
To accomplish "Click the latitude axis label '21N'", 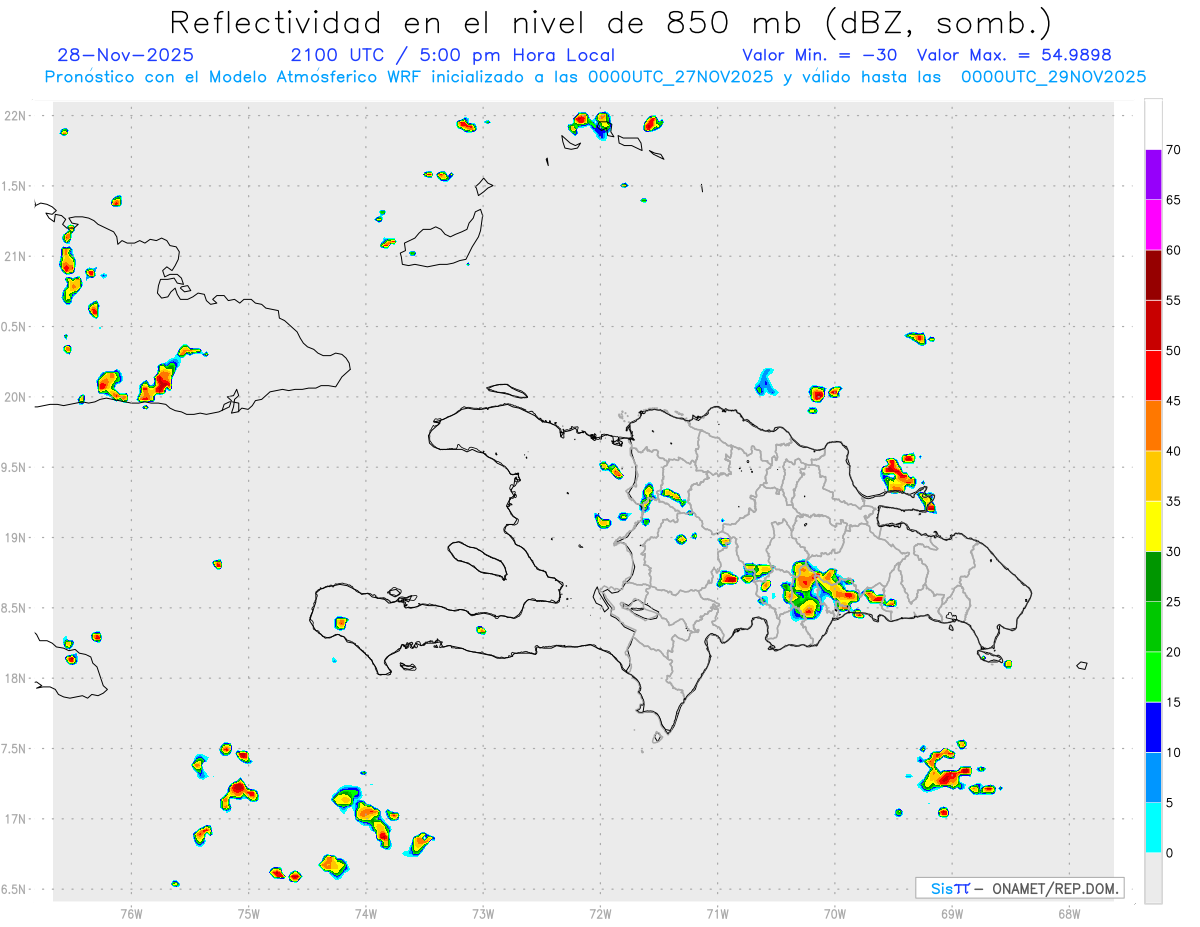I will 15,257.
